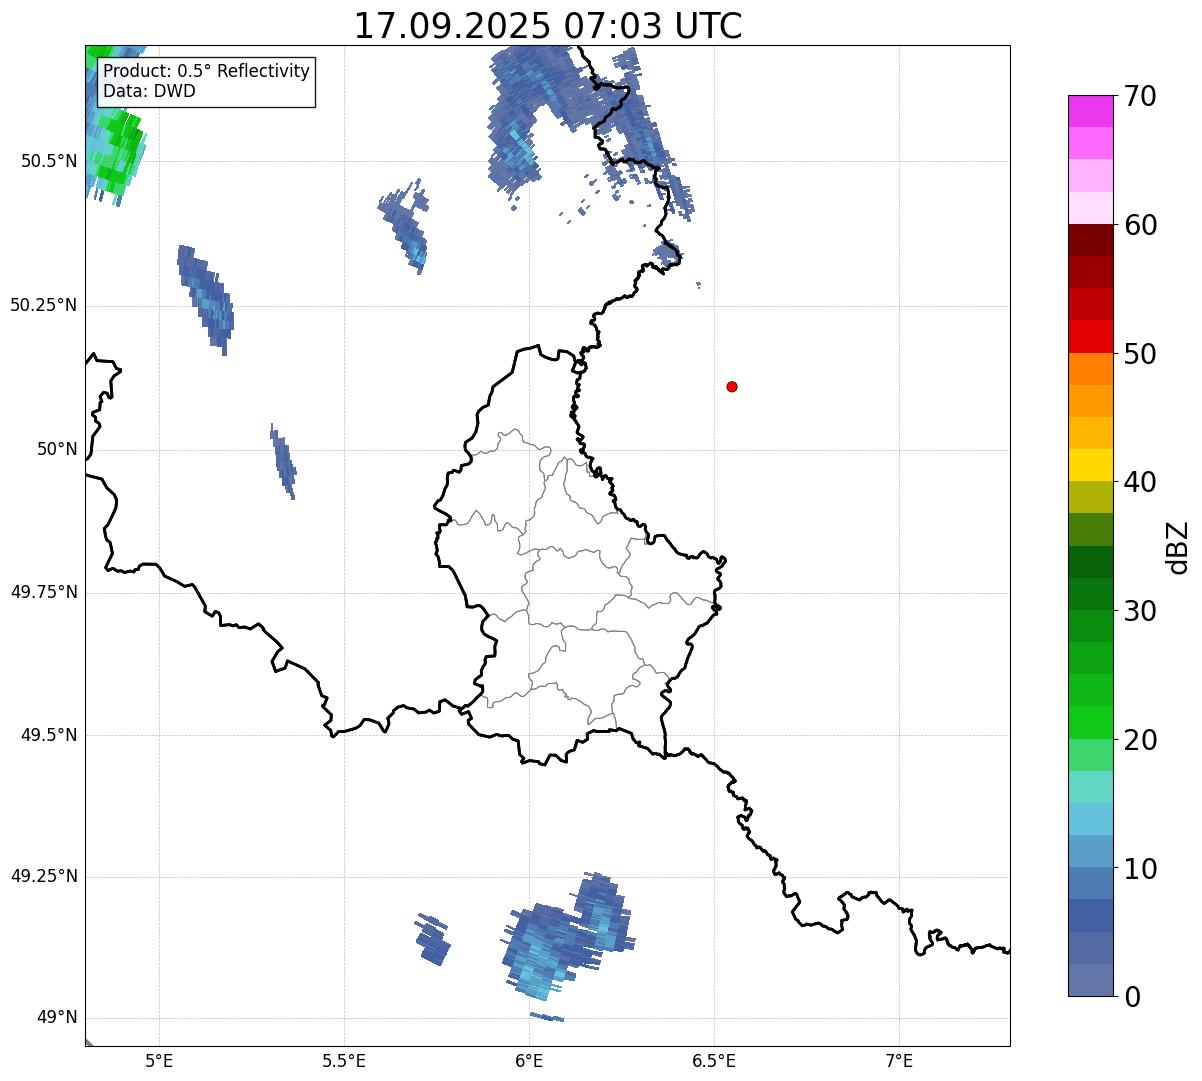
Task: Click the bright green swatch just above 20 dBZ
Action: pyautogui.click(x=1090, y=722)
